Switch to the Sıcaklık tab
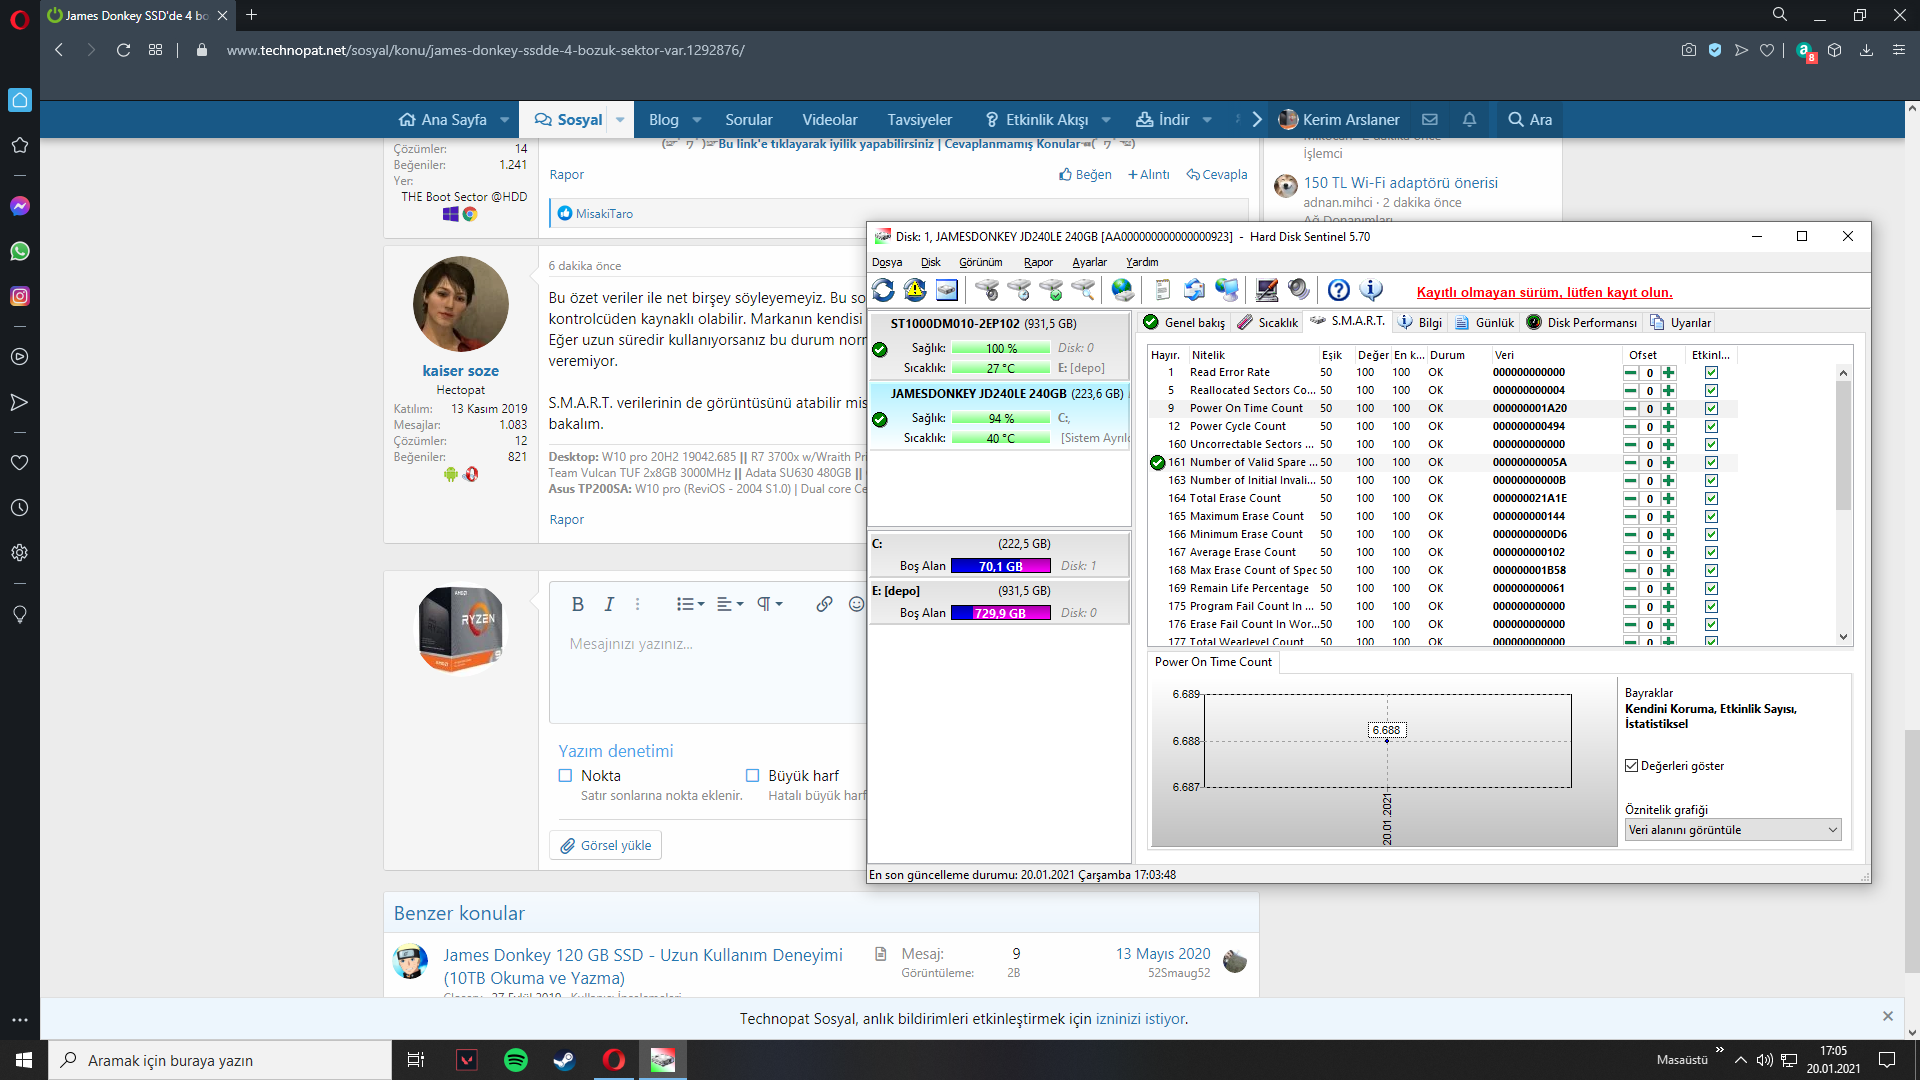1920x1080 pixels. pyautogui.click(x=1267, y=322)
